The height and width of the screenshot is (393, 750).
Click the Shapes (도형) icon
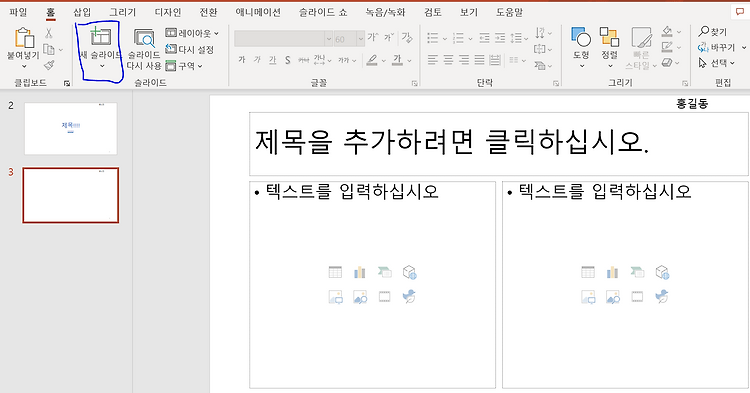[581, 37]
